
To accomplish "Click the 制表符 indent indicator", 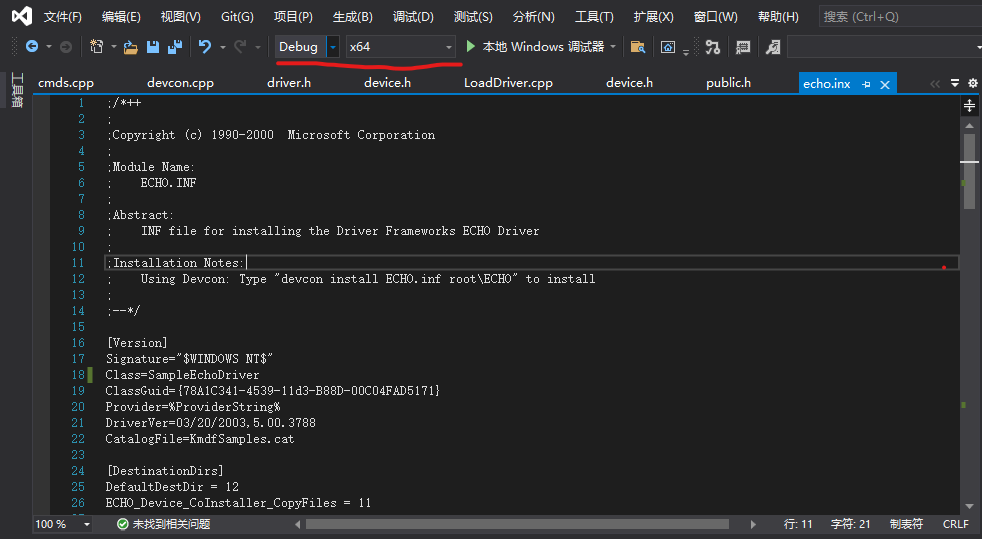I will coord(906,524).
